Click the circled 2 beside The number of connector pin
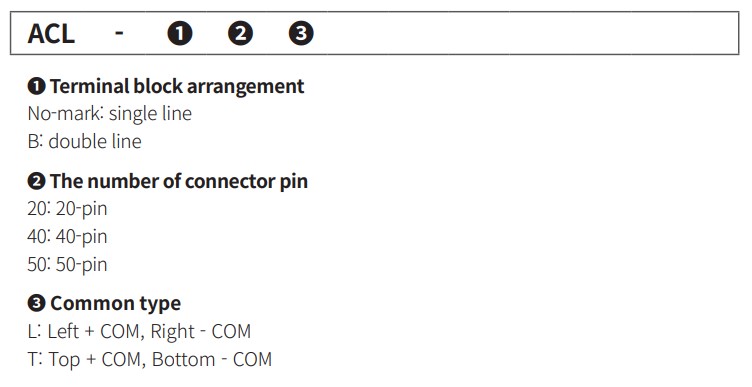The image size is (752, 387). tap(36, 182)
